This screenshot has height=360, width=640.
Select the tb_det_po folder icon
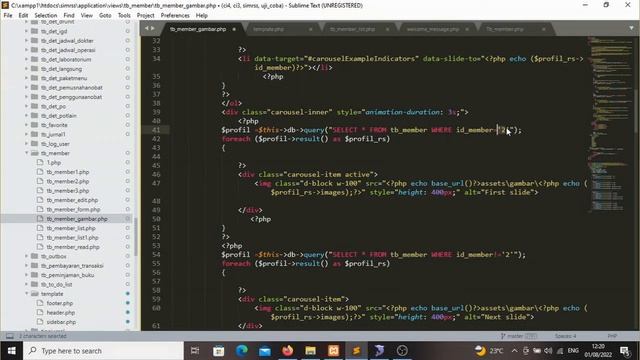tap(34, 106)
